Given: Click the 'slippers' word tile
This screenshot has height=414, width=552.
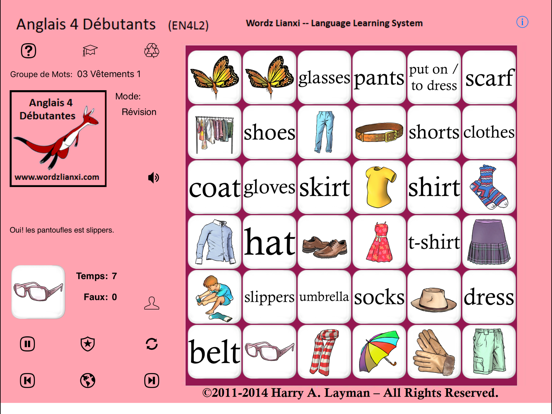Looking at the screenshot, I should tap(269, 297).
